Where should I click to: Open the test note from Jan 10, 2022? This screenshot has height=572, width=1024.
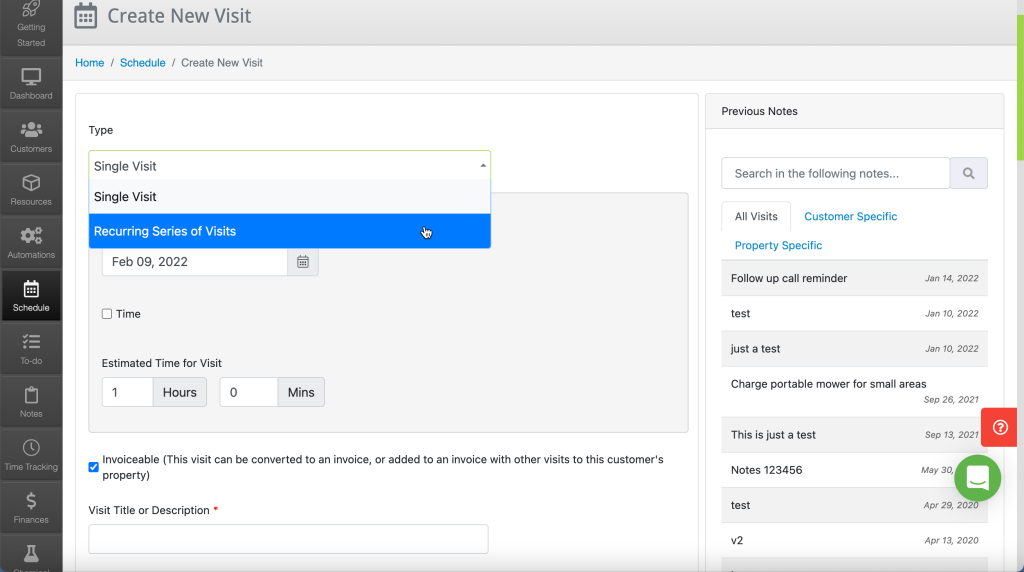point(854,313)
